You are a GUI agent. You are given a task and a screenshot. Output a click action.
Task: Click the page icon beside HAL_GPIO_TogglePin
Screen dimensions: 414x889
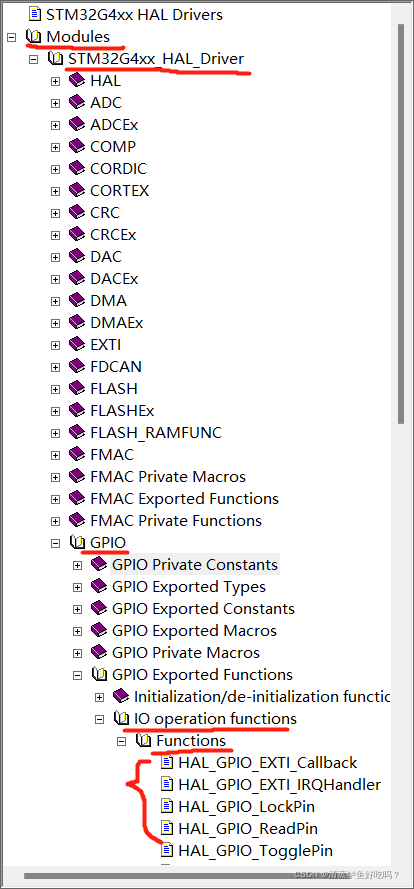coord(167,850)
